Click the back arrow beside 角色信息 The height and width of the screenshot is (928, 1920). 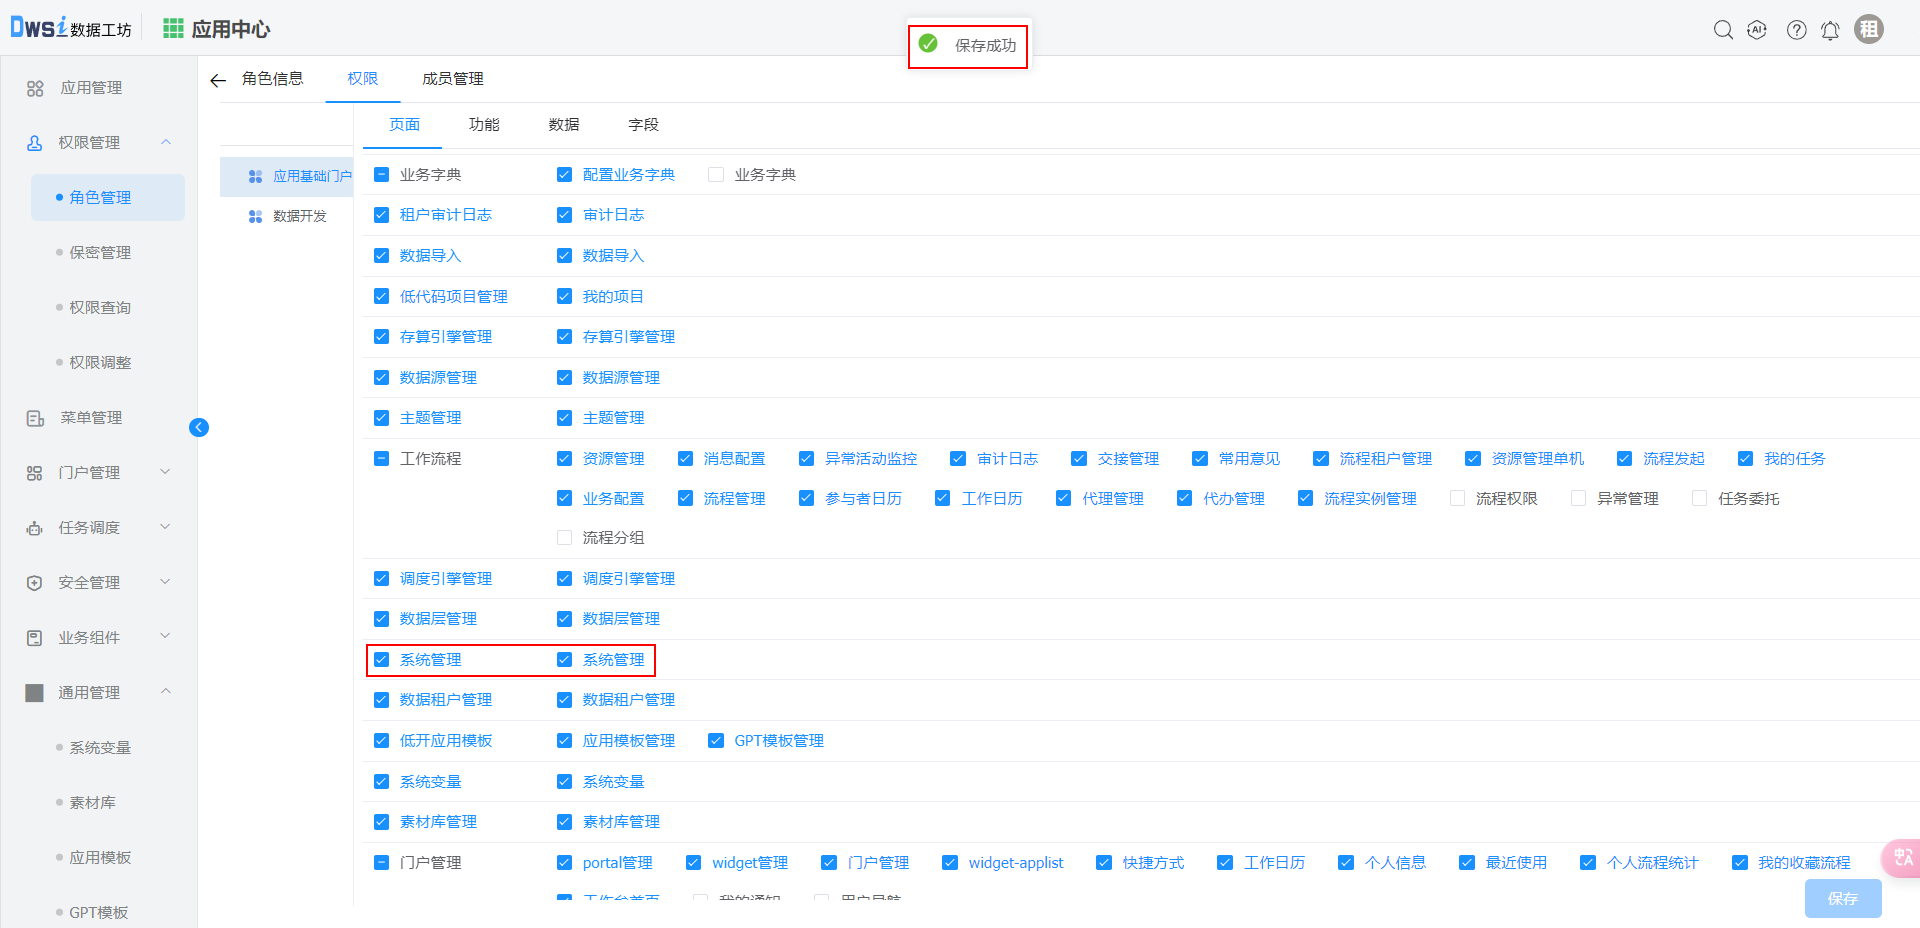point(218,80)
